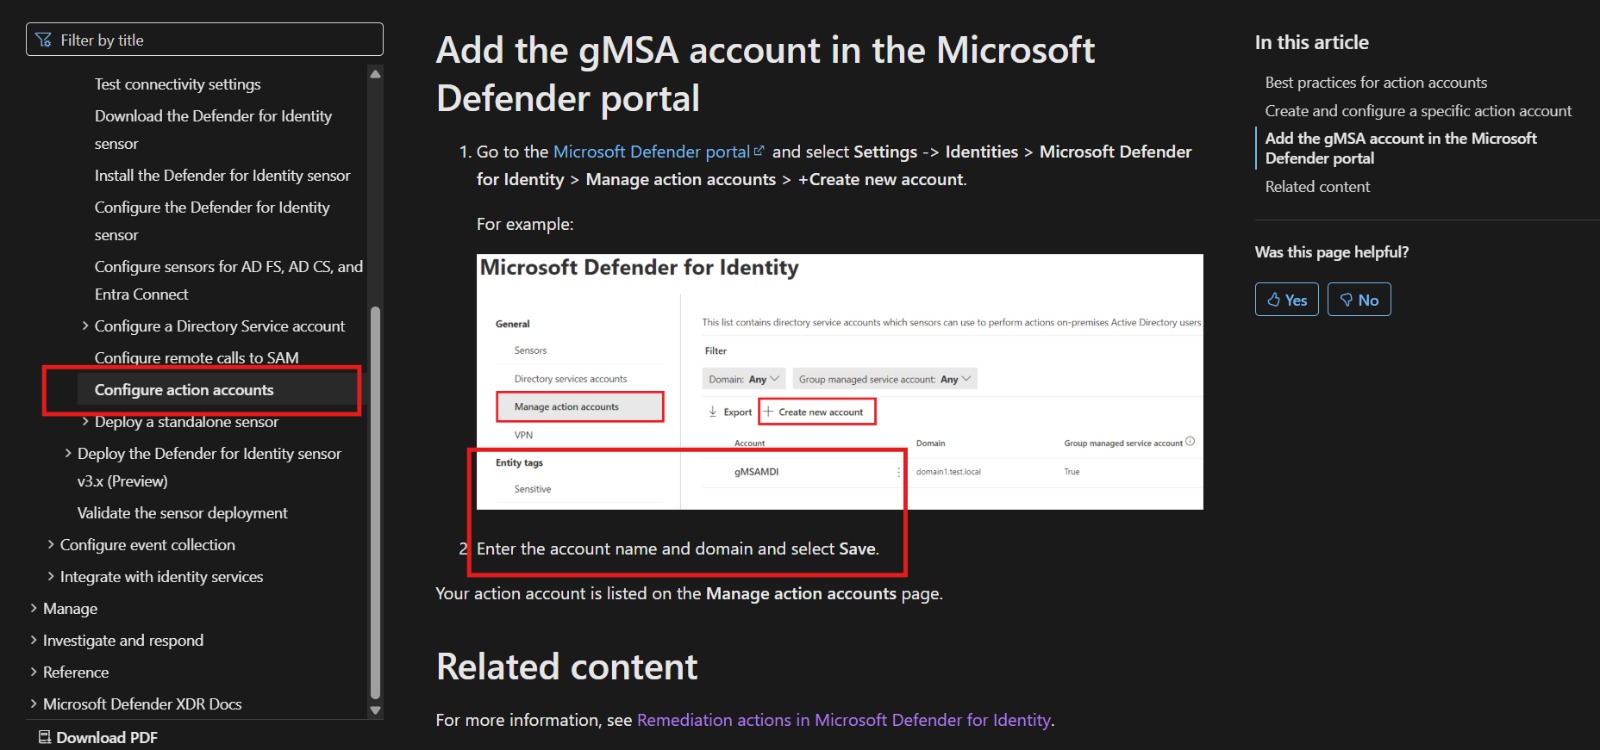
Task: Expand the Configure event collection section
Action: coord(51,545)
